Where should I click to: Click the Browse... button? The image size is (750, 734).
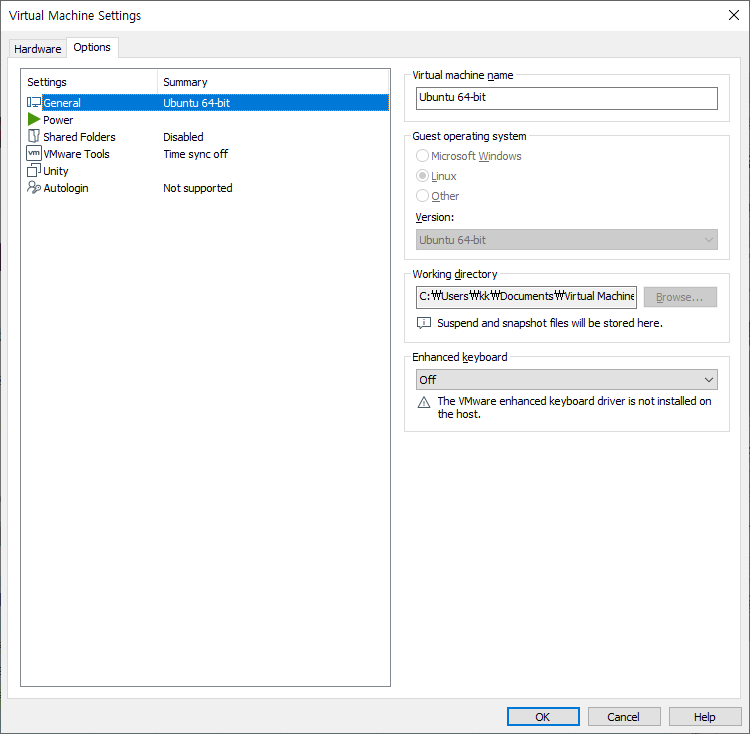tap(680, 297)
